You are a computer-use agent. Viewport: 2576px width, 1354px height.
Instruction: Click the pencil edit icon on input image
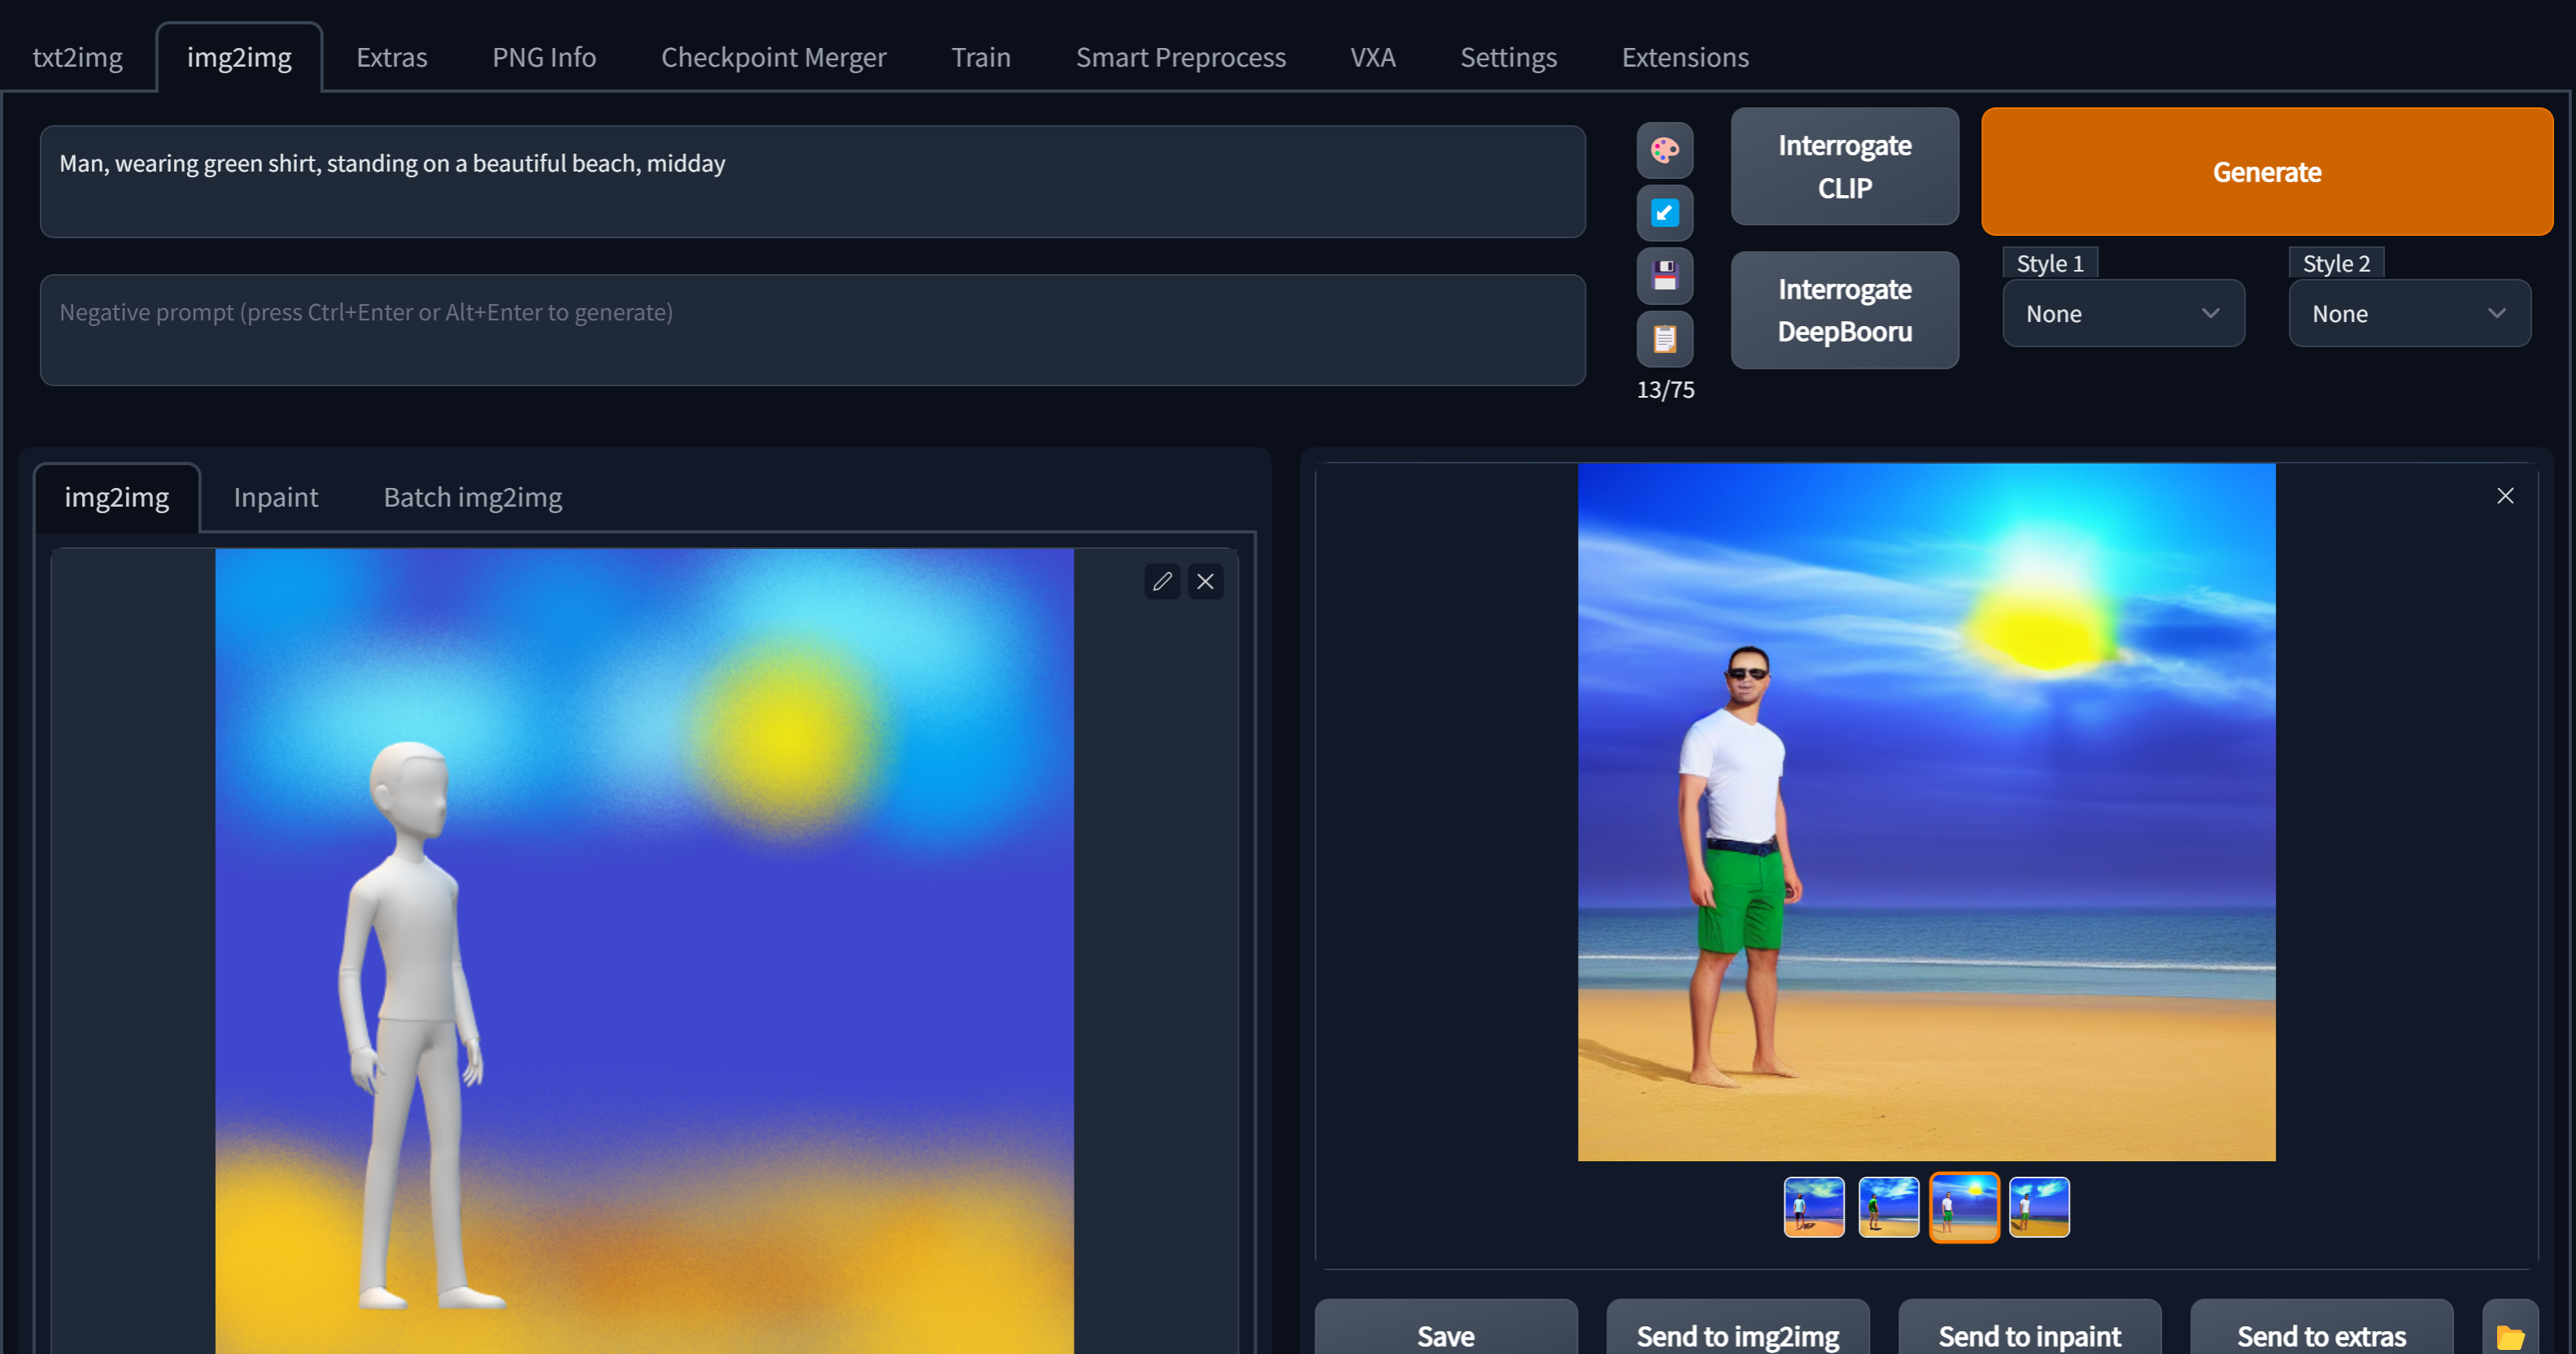(1162, 581)
